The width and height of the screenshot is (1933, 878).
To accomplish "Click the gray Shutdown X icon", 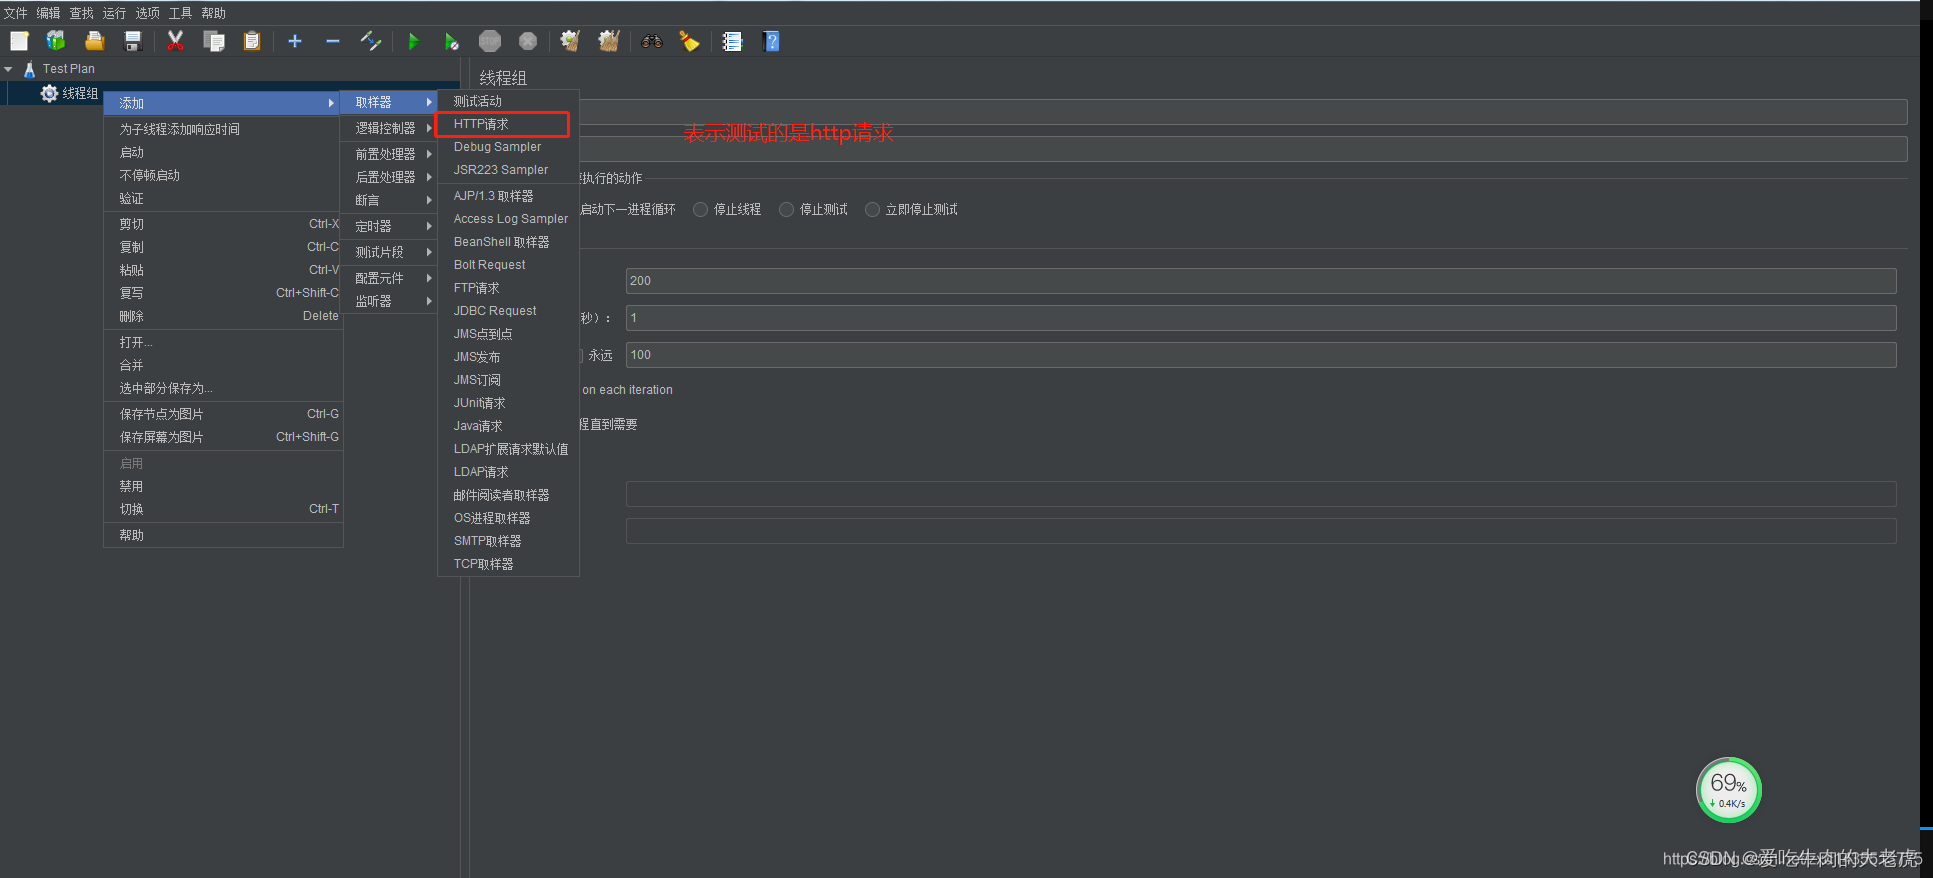I will [528, 41].
